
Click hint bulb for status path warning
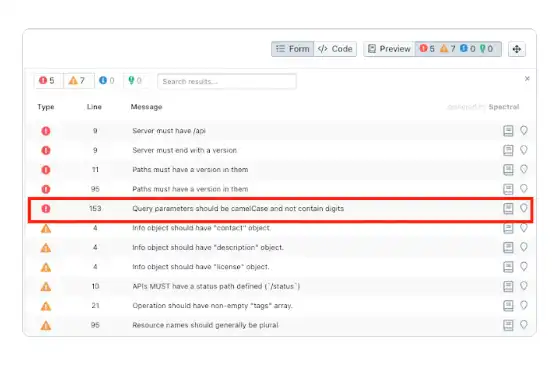[x=524, y=286]
